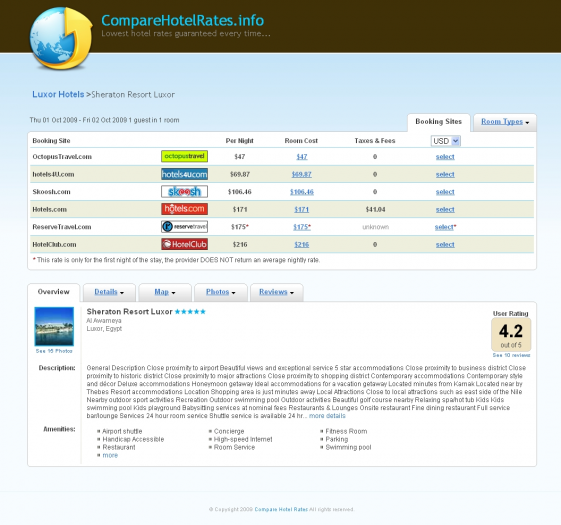Screen dimensions: 561x525
Task: Click the hotels4U.com site name
Action: click(53, 174)
